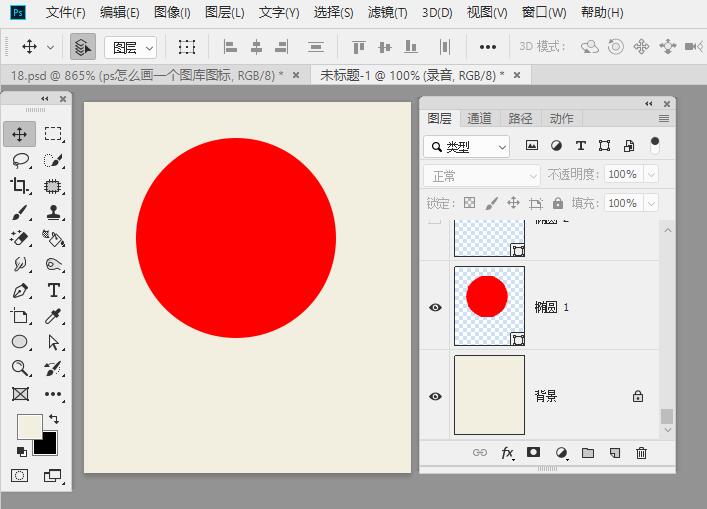707x509 pixels.
Task: Switch to the 通道 tab
Action: click(480, 118)
